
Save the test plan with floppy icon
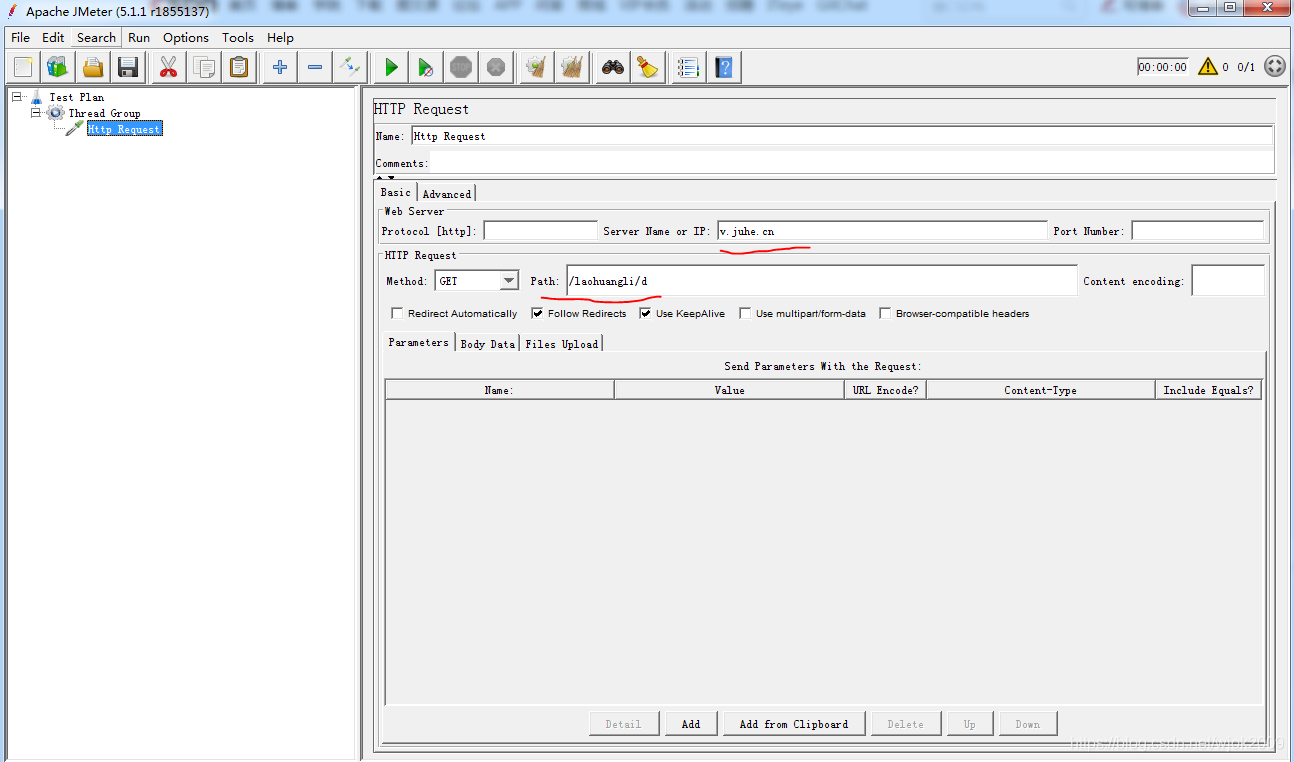click(128, 67)
